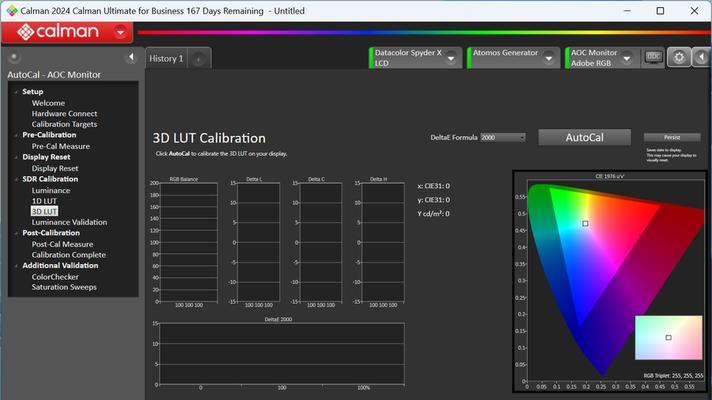
Task: Select the highlighted 3D LUT step
Action: 44,211
